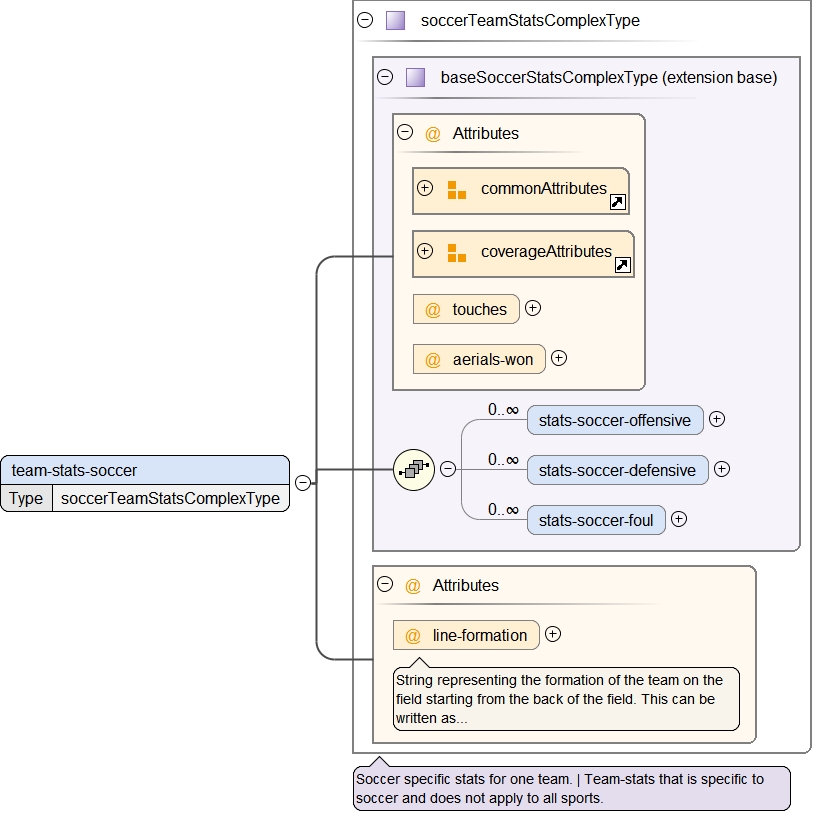Collapse the sequence compositor children
Viewport: 813px width, 814px height.
click(x=448, y=469)
